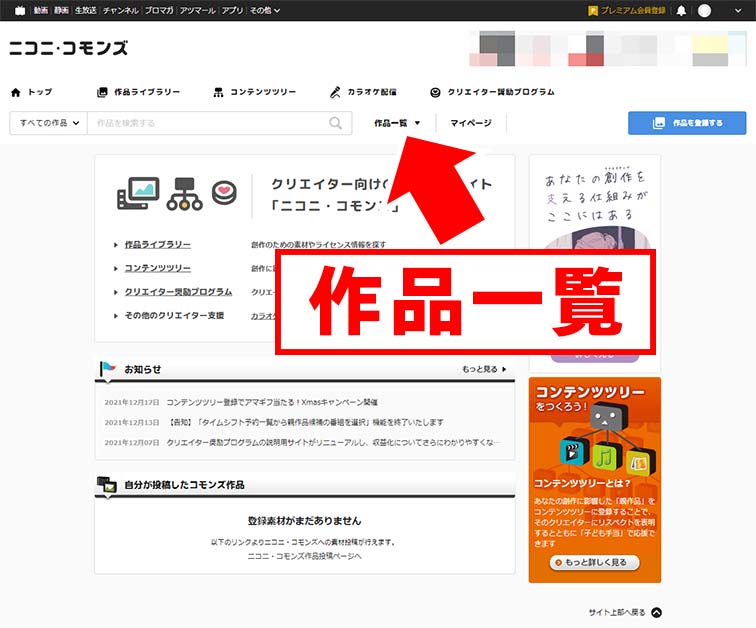The width and height of the screenshot is (756, 628).
Task: Open the user avatar icon
Action: [x=704, y=11]
